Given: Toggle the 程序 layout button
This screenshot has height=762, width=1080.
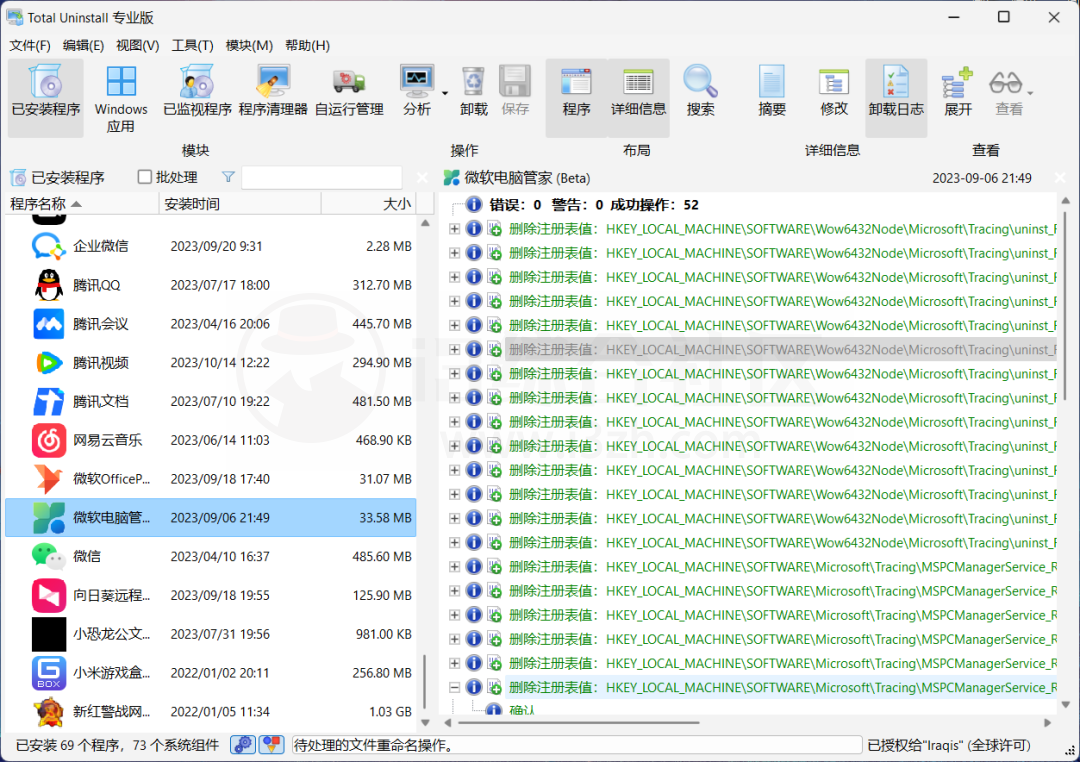Looking at the screenshot, I should pos(577,97).
